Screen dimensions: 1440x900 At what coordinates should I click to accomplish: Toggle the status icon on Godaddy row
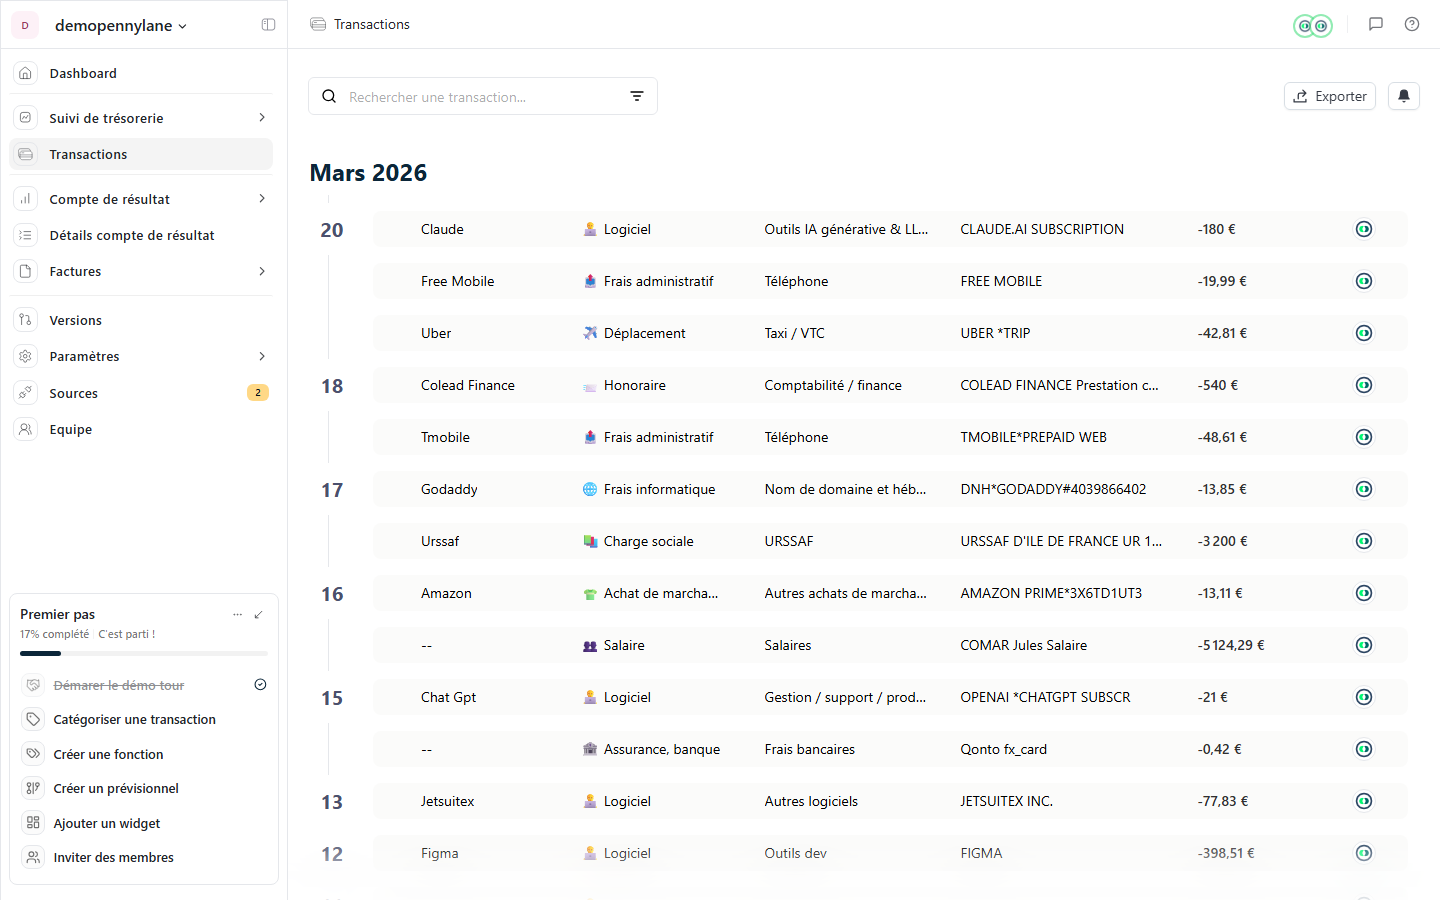coord(1364,489)
